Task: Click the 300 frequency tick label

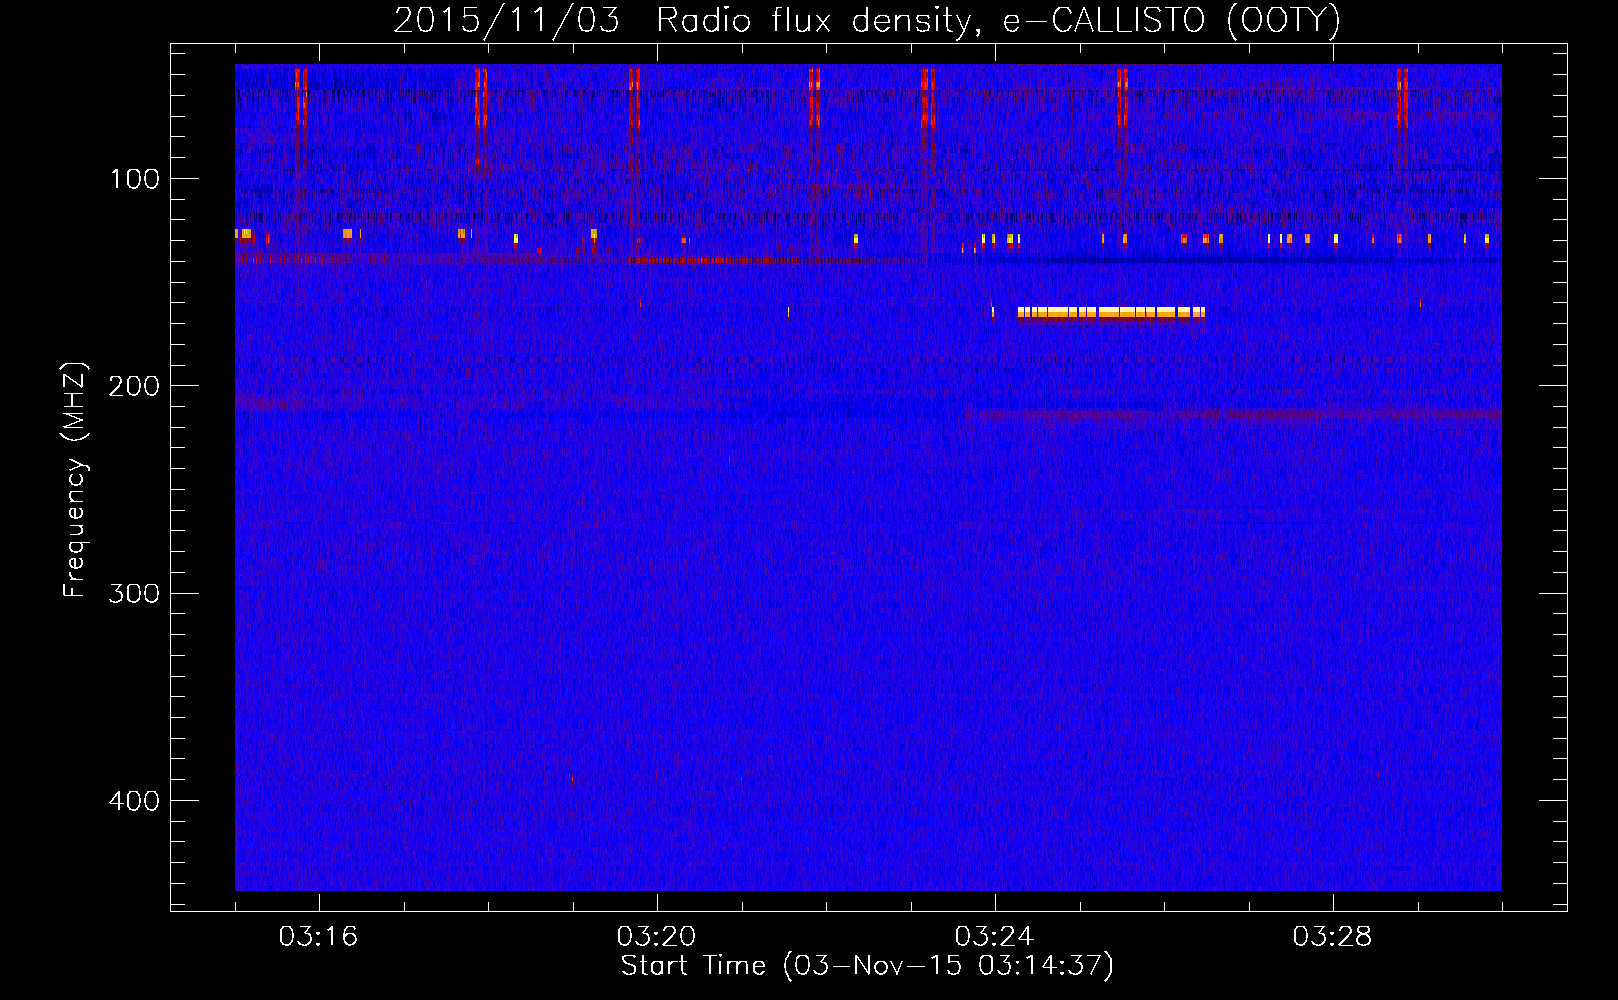Action: (134, 594)
